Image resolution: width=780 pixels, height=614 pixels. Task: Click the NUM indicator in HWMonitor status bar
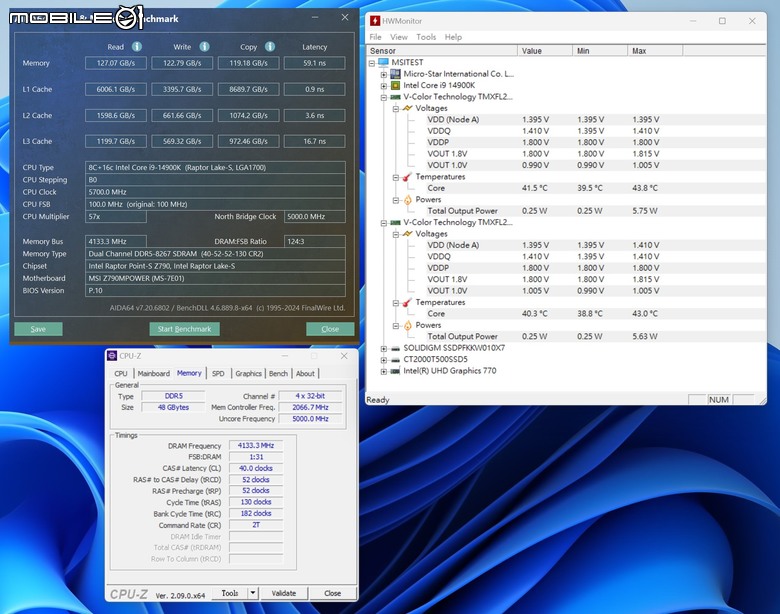point(718,400)
